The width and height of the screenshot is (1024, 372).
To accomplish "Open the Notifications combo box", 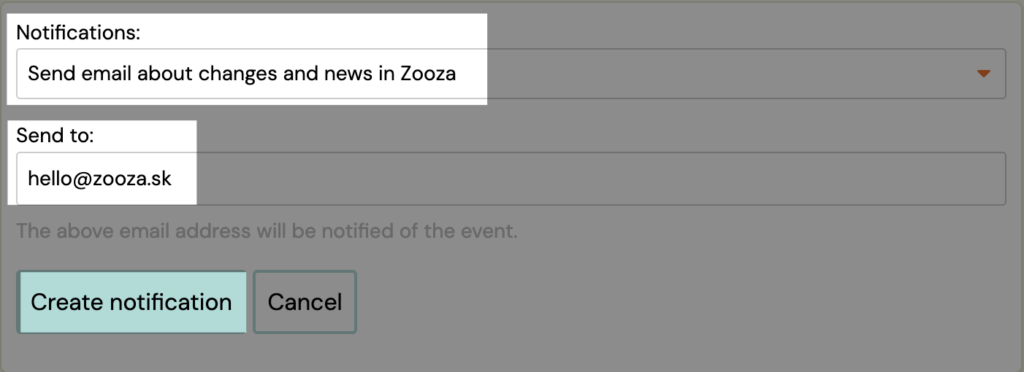I will tap(511, 74).
